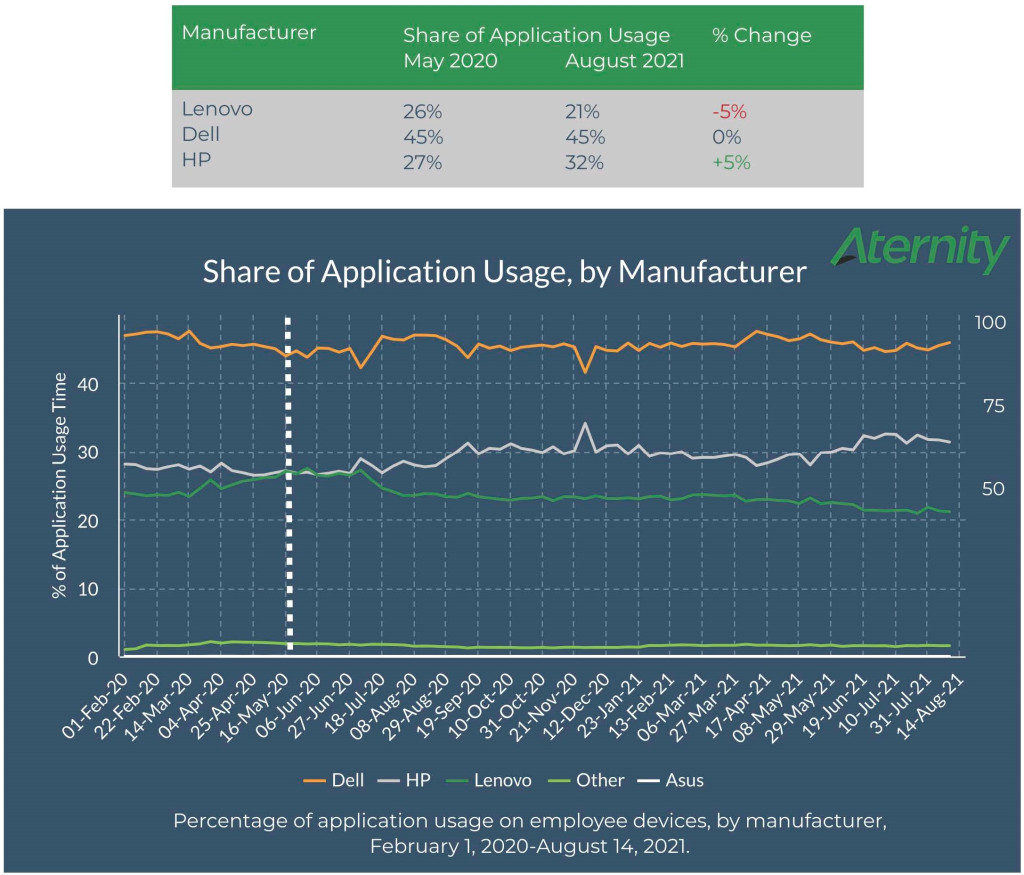This screenshot has width=1024, height=875.
Task: Select the Asus legend entry
Action: point(671,780)
